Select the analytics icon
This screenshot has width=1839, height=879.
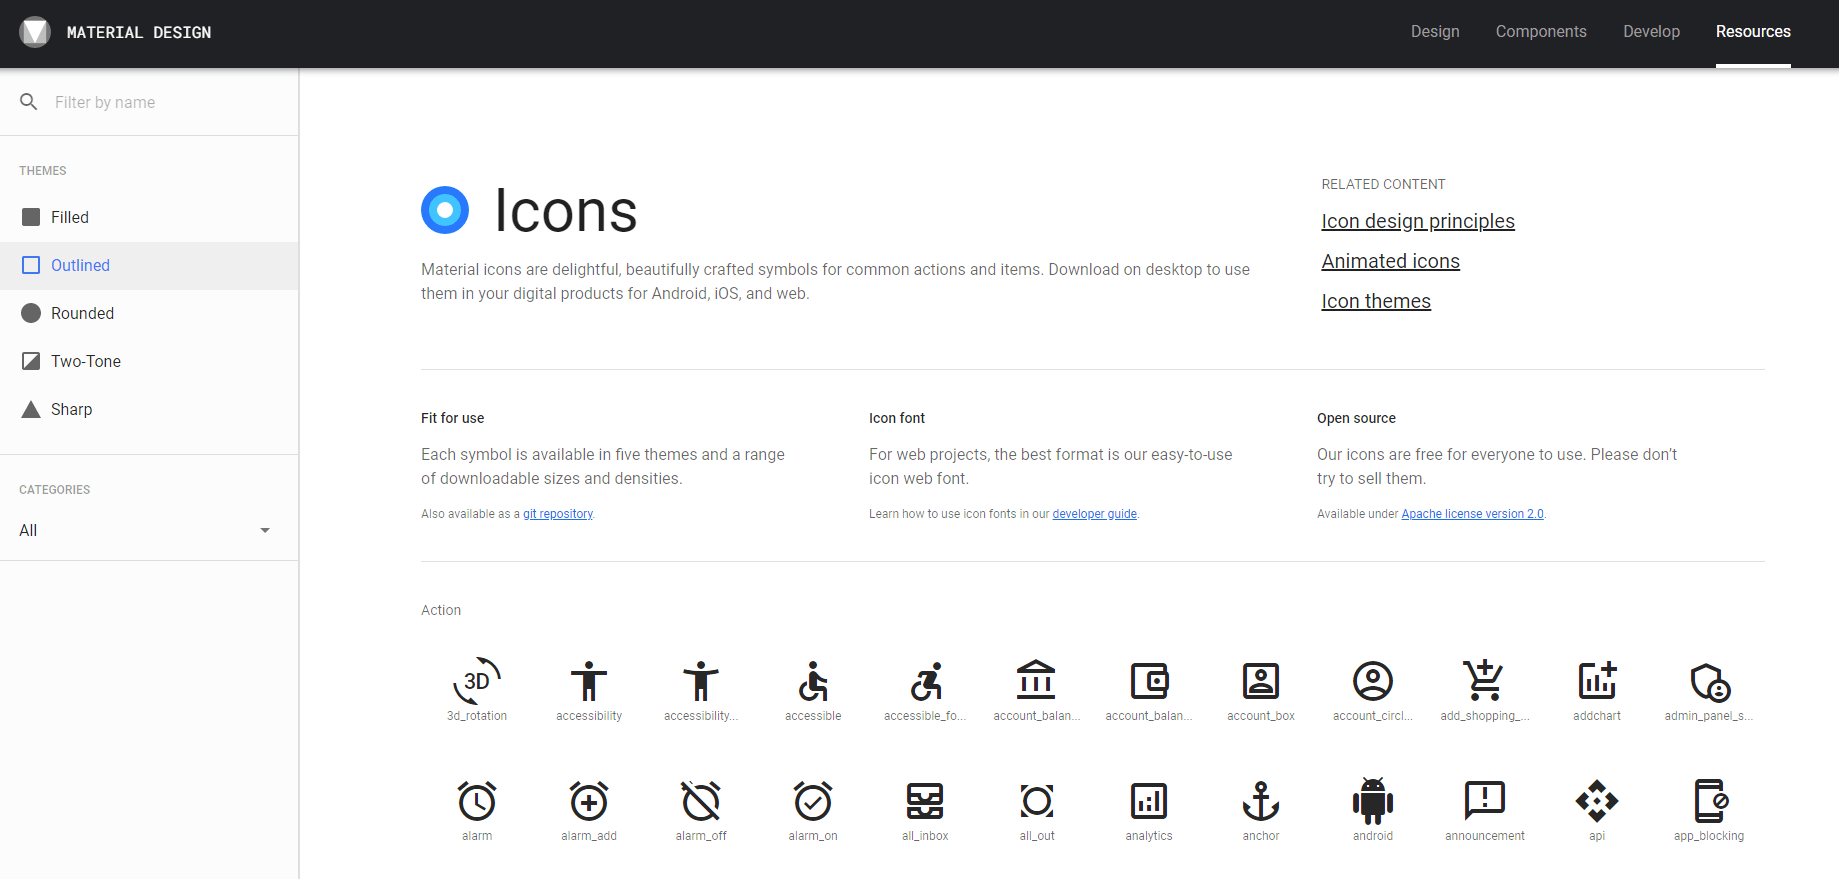[x=1149, y=801]
